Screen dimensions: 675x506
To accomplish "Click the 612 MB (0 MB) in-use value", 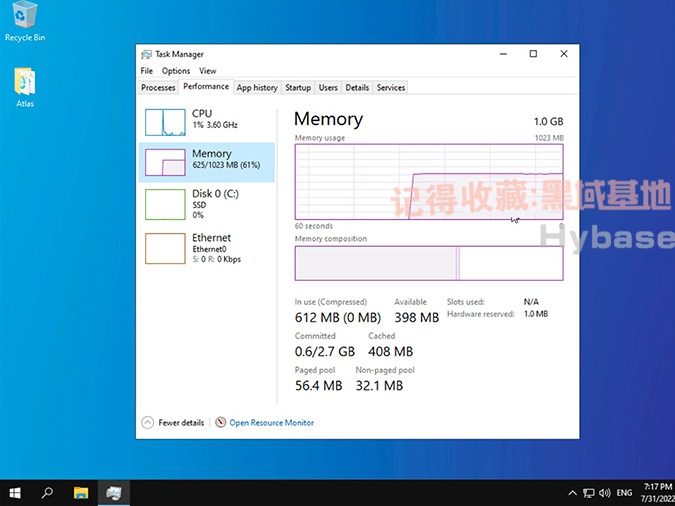I will [338, 317].
